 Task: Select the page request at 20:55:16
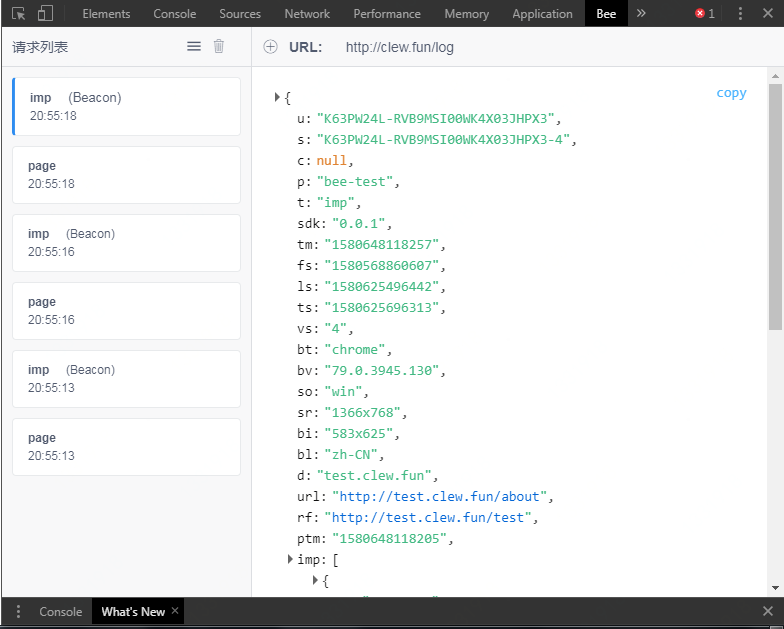coord(126,310)
